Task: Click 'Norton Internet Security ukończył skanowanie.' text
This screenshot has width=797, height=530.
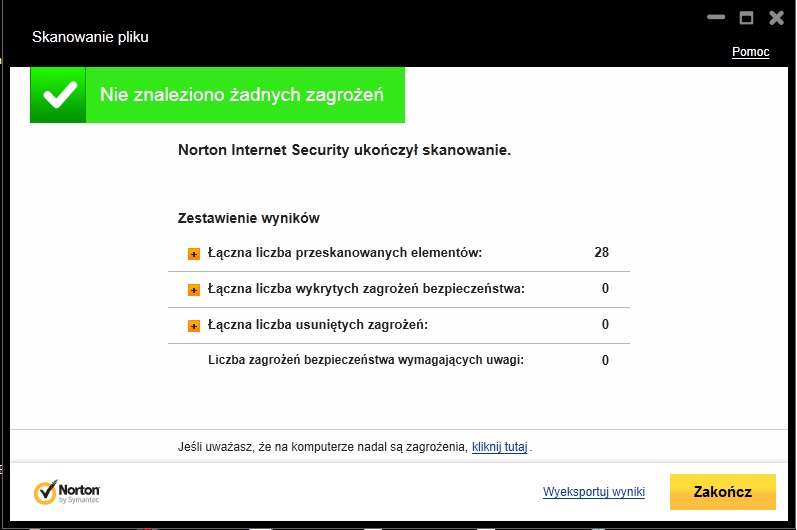Action: click(344, 150)
